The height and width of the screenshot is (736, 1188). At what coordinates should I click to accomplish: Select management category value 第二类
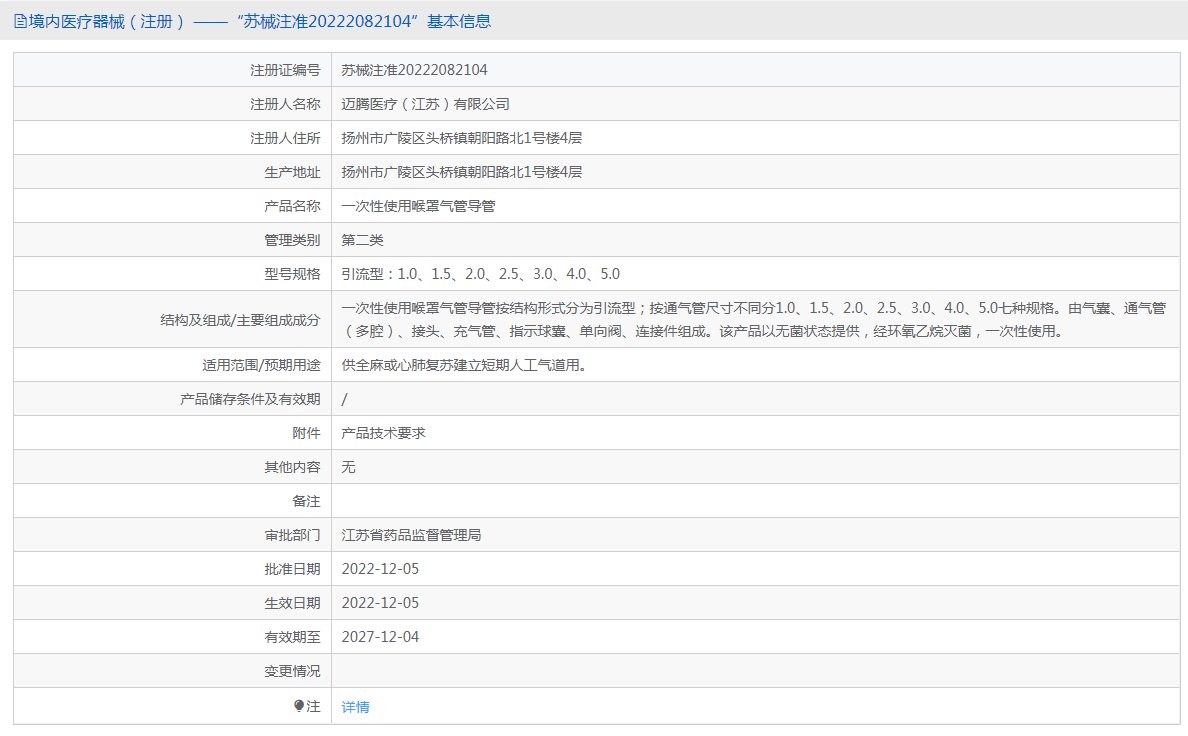point(362,240)
